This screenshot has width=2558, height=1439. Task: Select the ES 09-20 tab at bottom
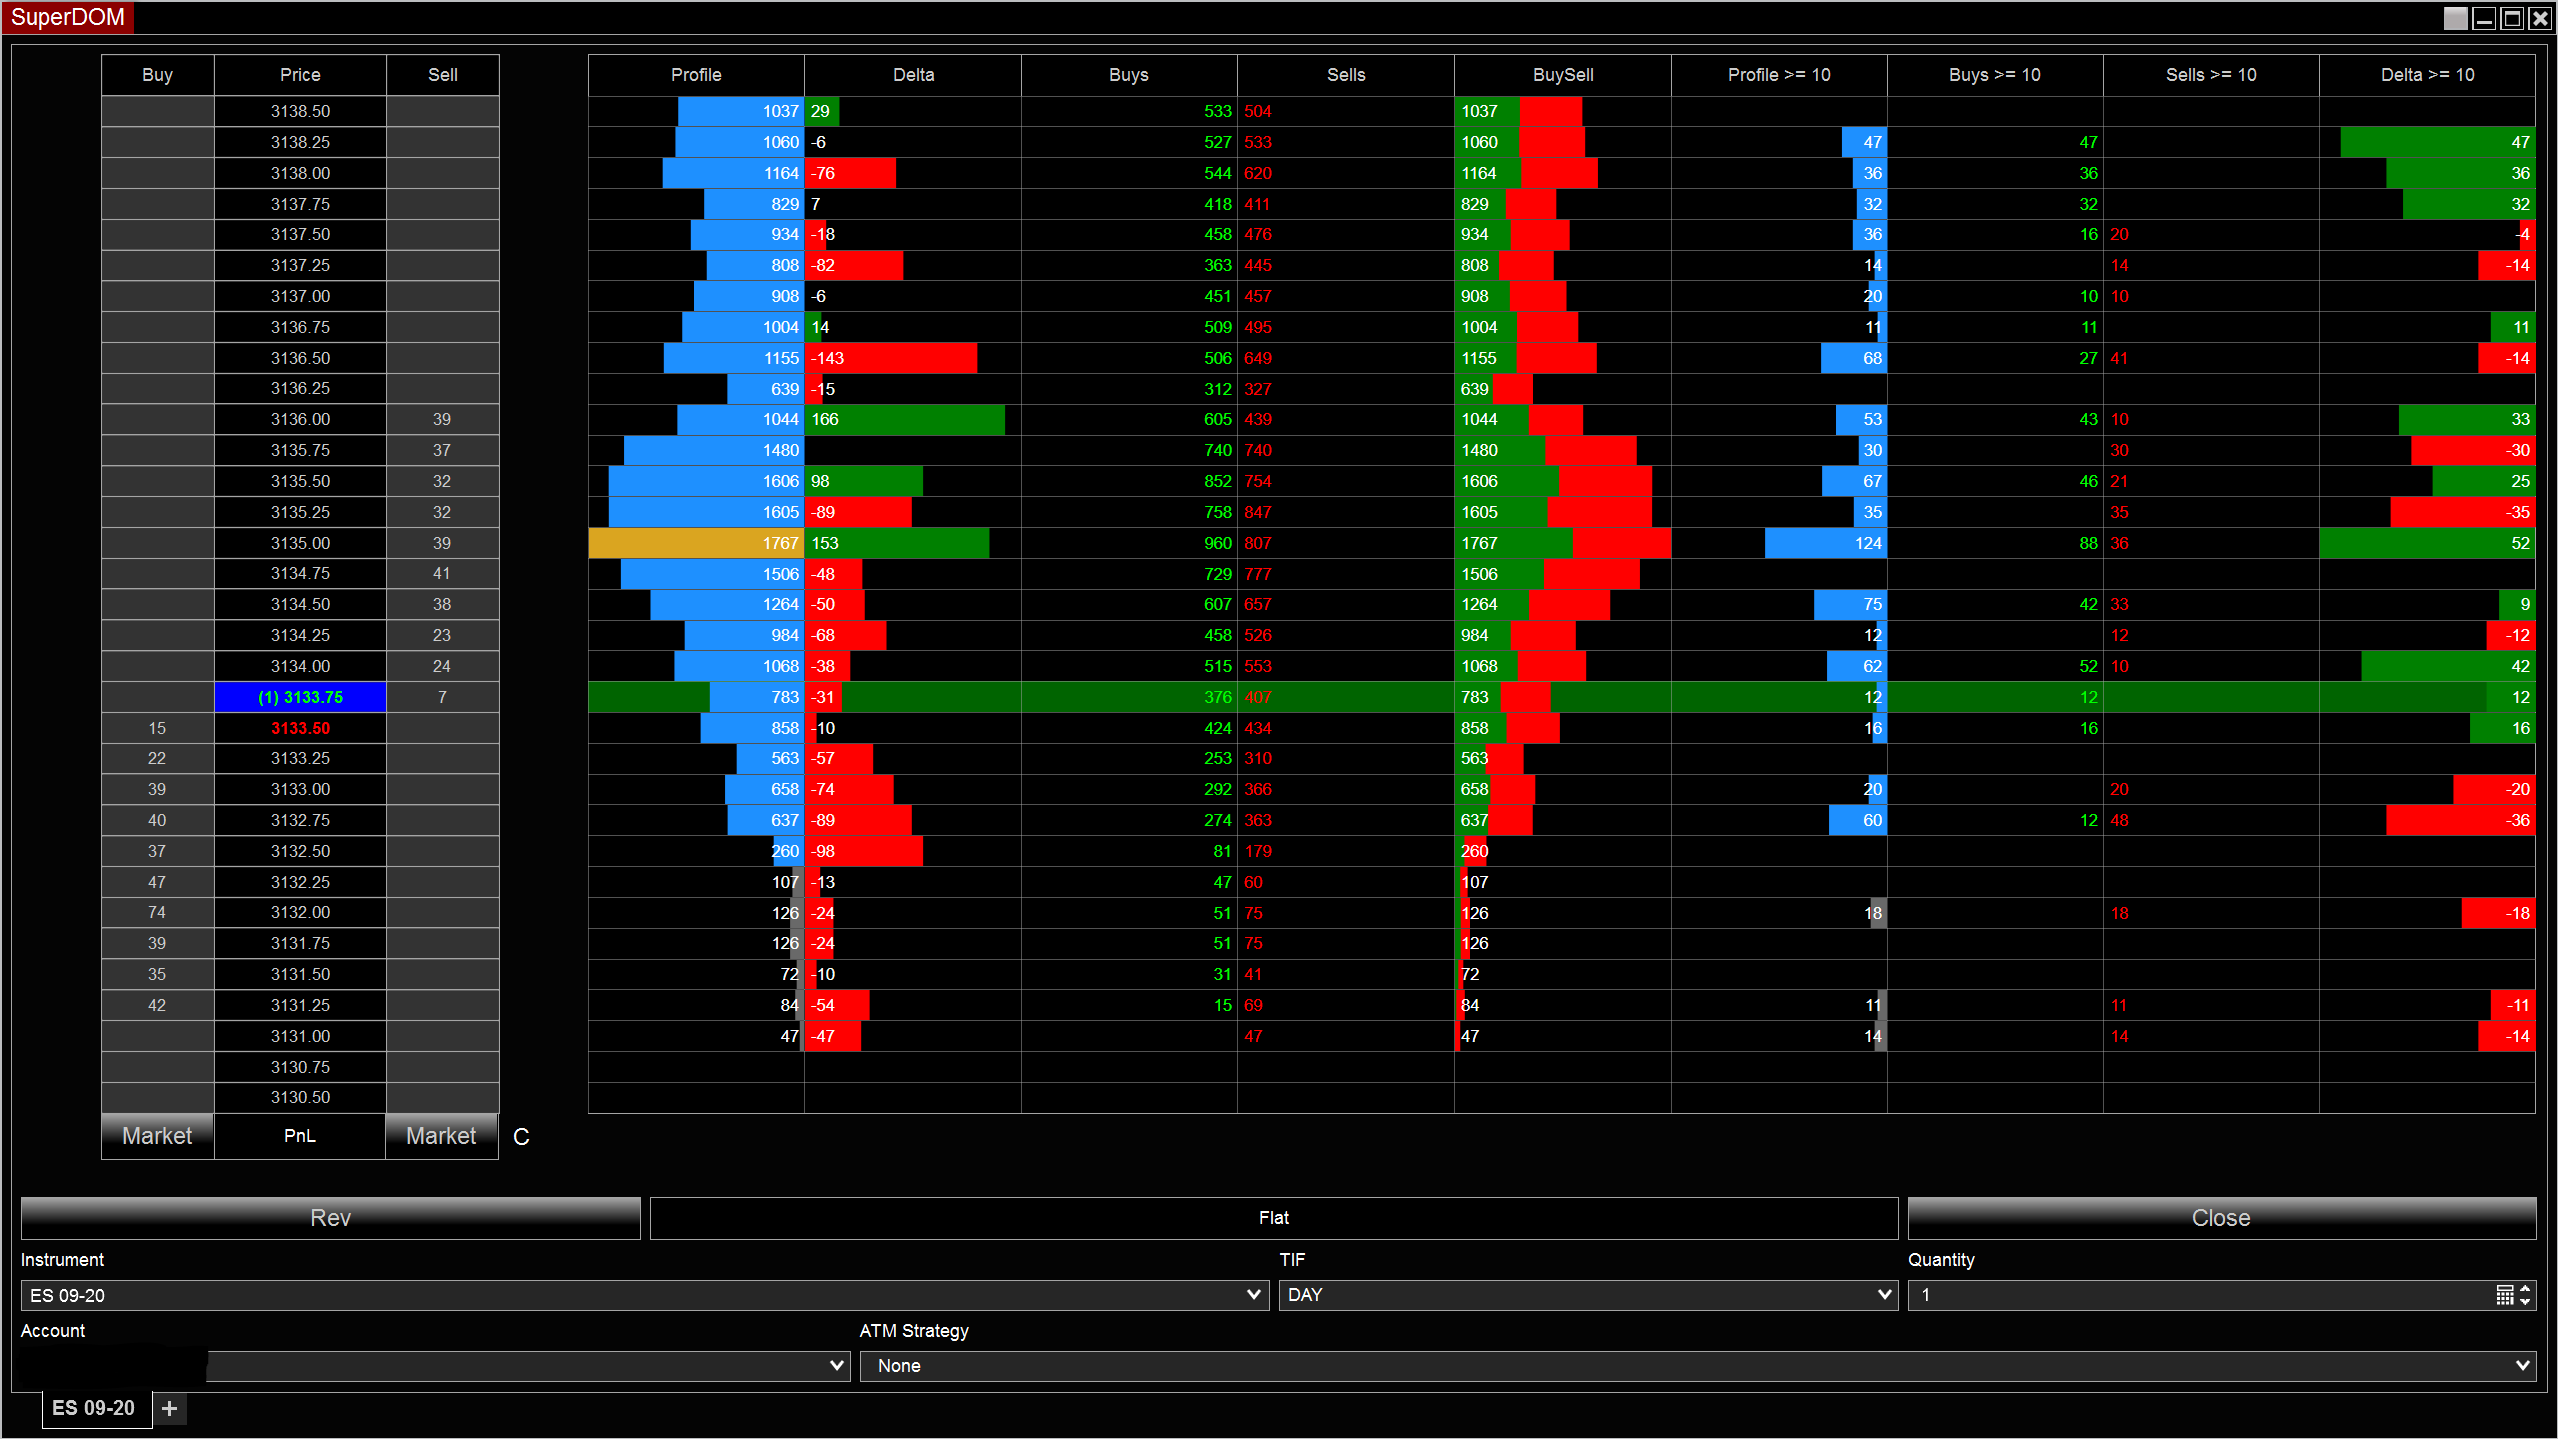(95, 1407)
